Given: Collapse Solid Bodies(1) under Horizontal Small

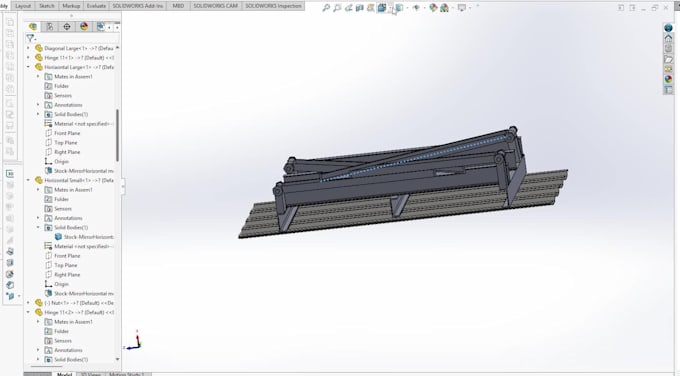Looking at the screenshot, I should coord(38,227).
